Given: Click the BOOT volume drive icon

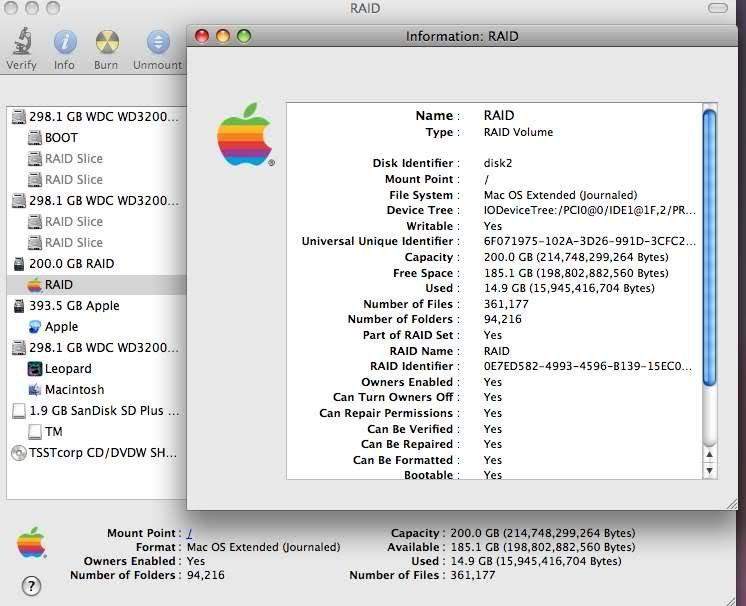Looking at the screenshot, I should pos(35,137).
